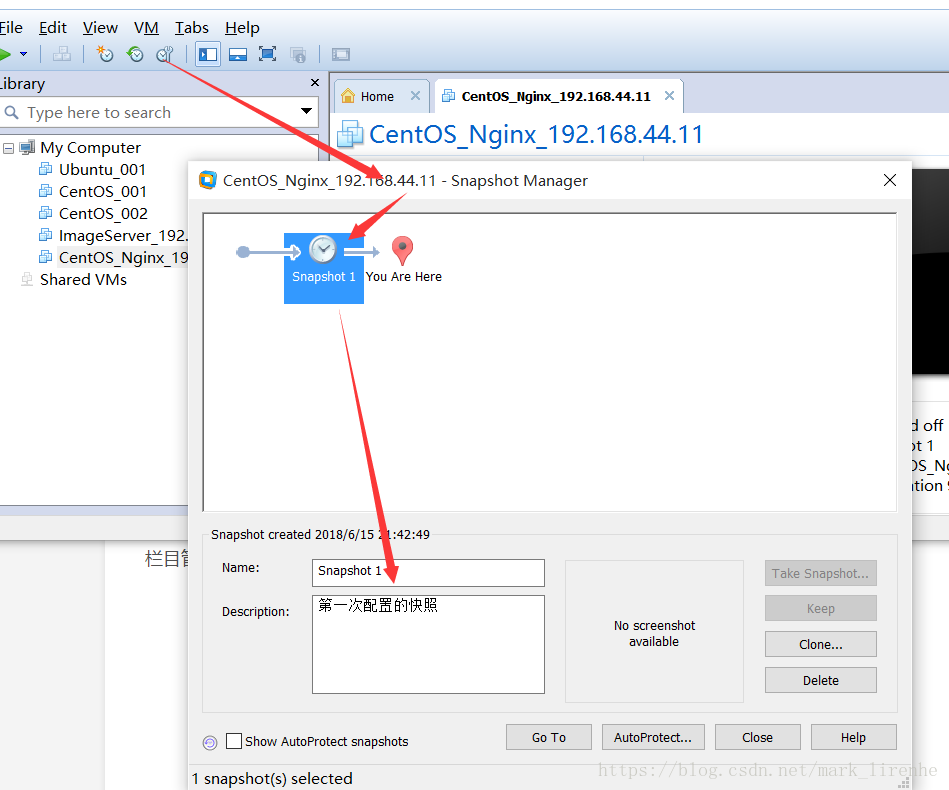The width and height of the screenshot is (949, 790).
Task: Click the Take Snapshot toolbar icon
Action: coord(105,54)
